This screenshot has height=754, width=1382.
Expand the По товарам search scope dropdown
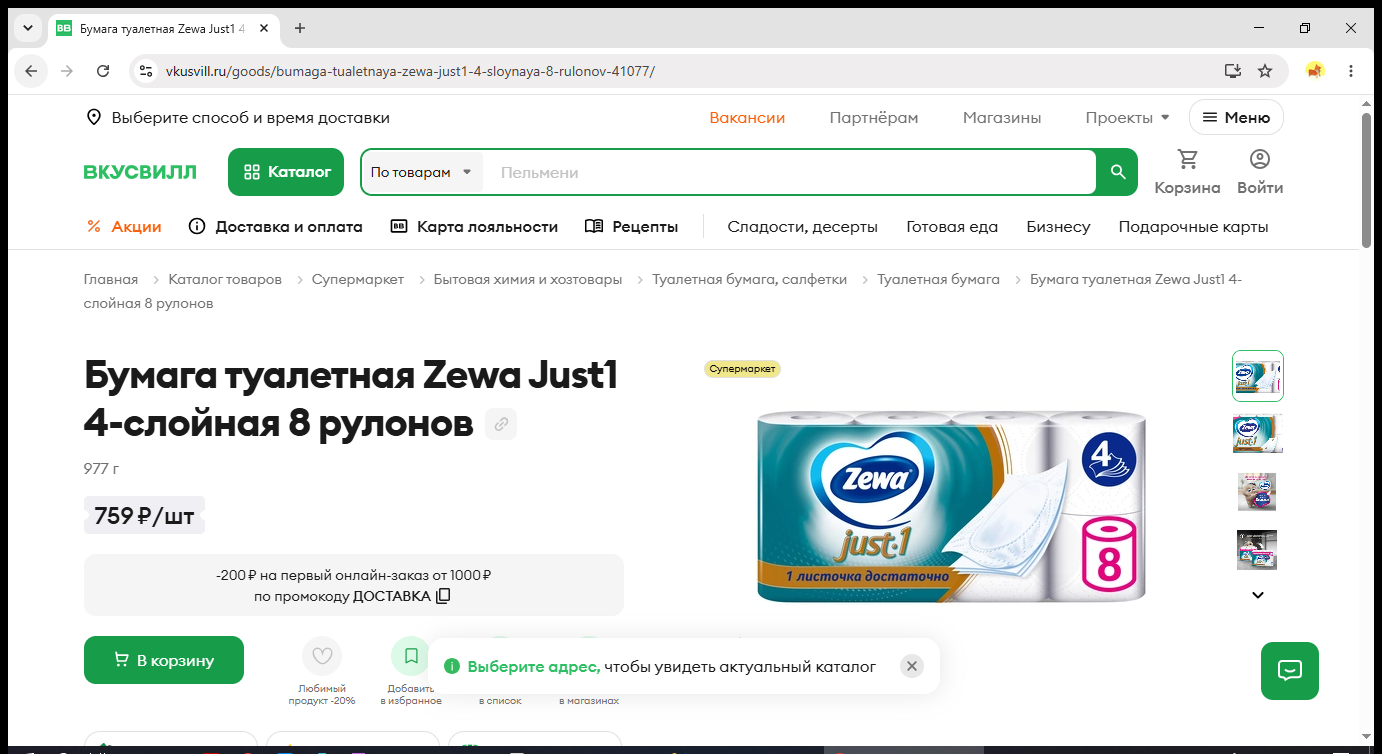point(422,172)
